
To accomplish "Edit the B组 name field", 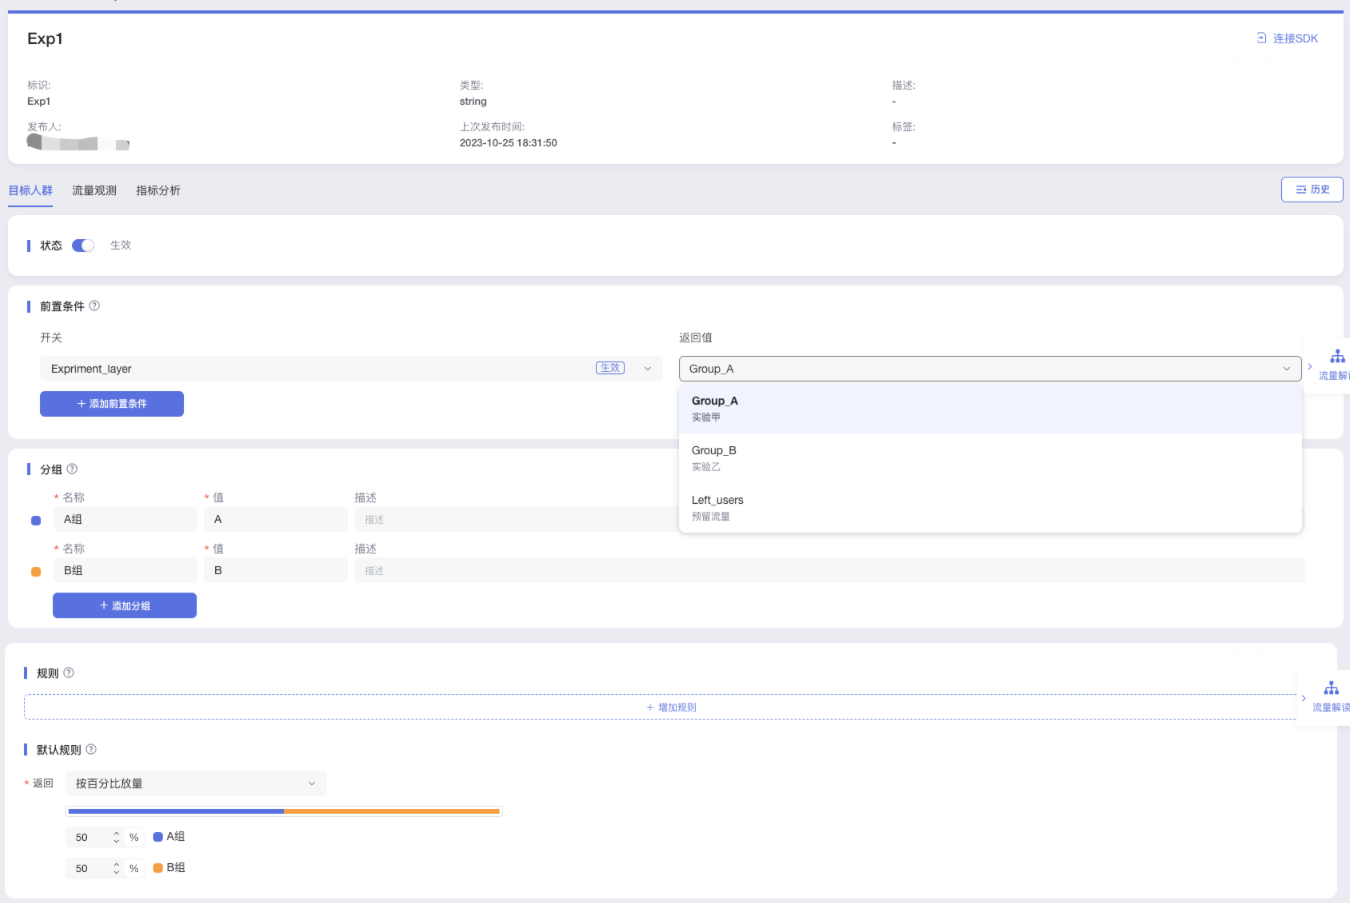I will click(125, 570).
